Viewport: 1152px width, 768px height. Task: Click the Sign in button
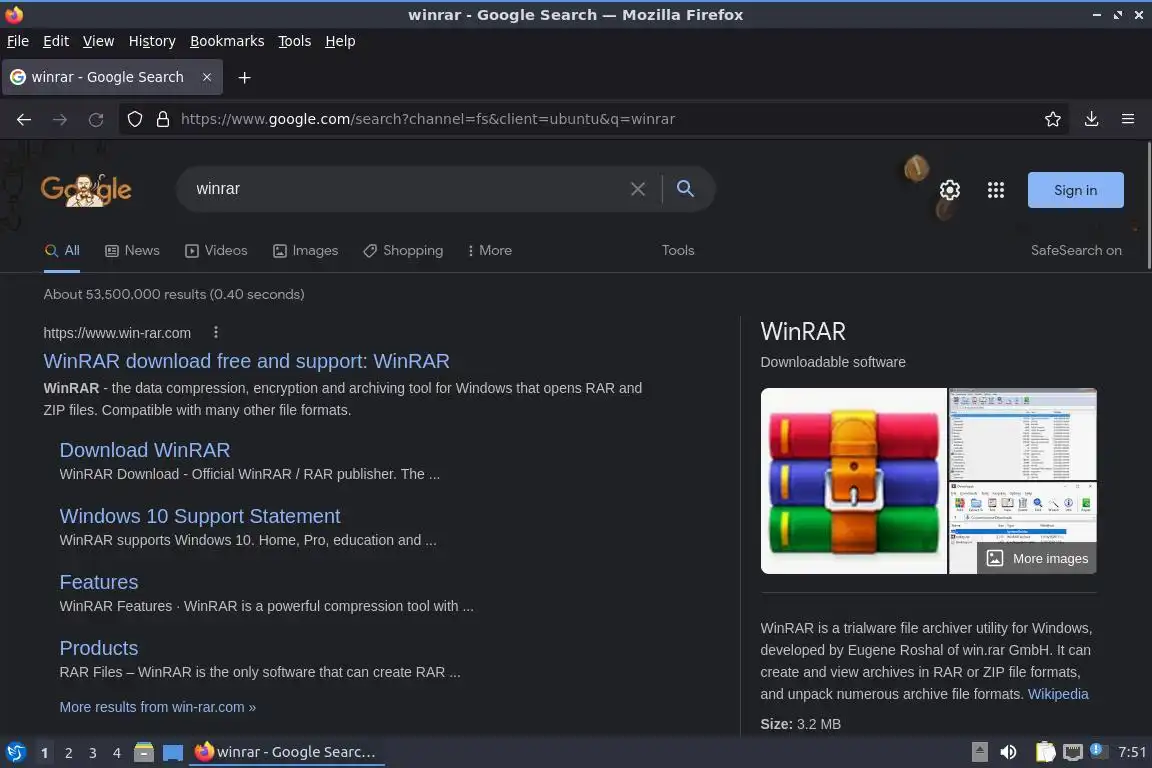pos(1076,190)
